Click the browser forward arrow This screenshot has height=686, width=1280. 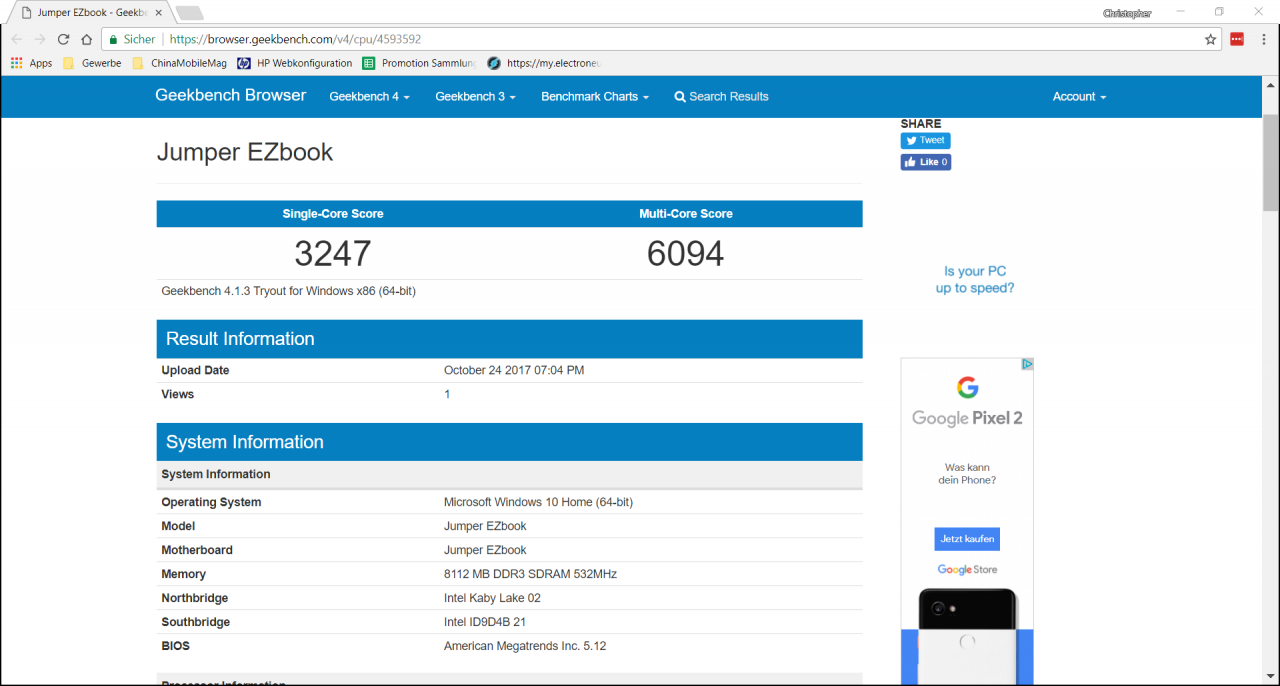tap(40, 39)
